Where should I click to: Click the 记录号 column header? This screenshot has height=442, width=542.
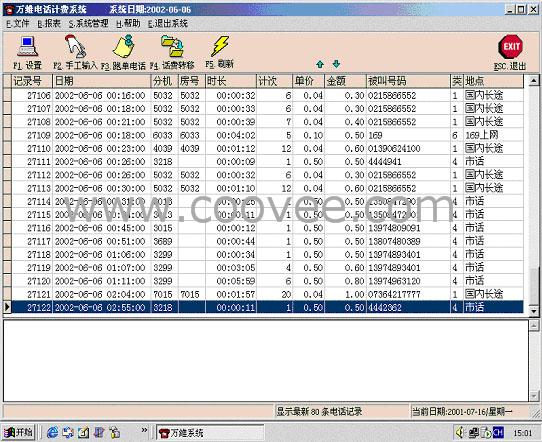[32, 81]
